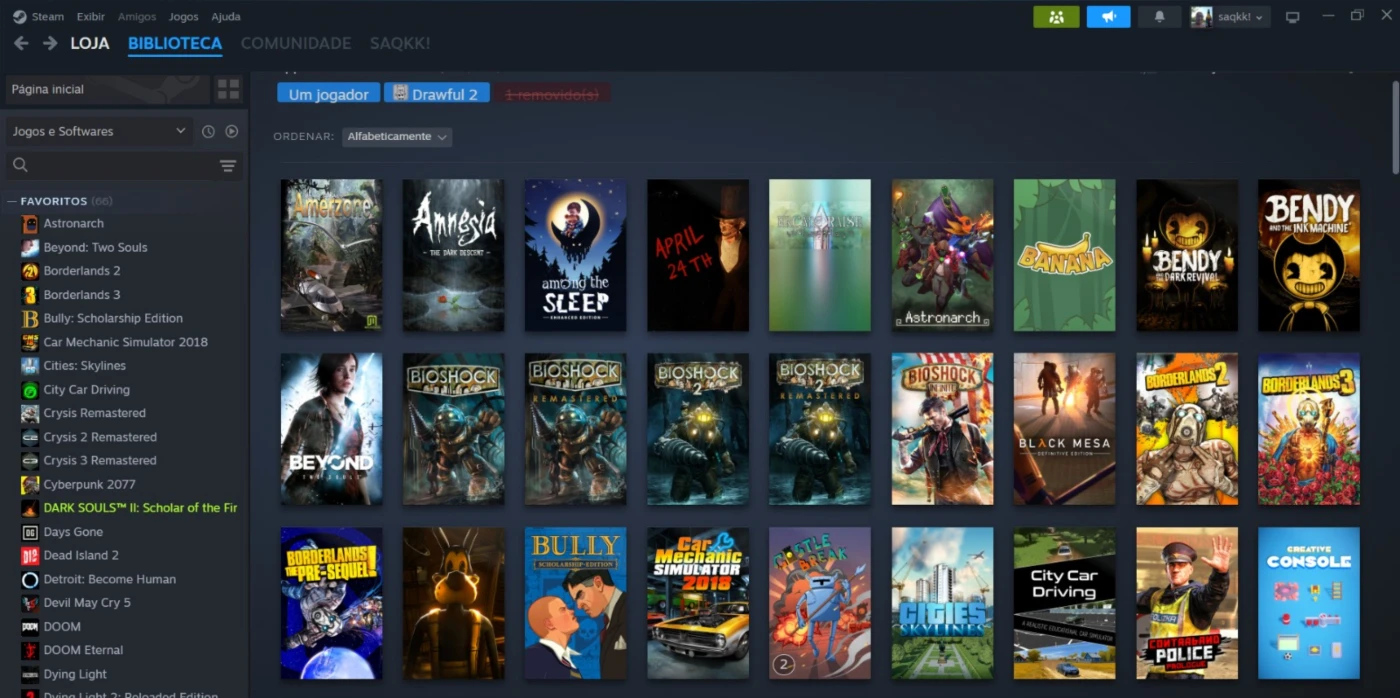Open the Exibir menu
The image size is (1400, 698).
coord(91,17)
